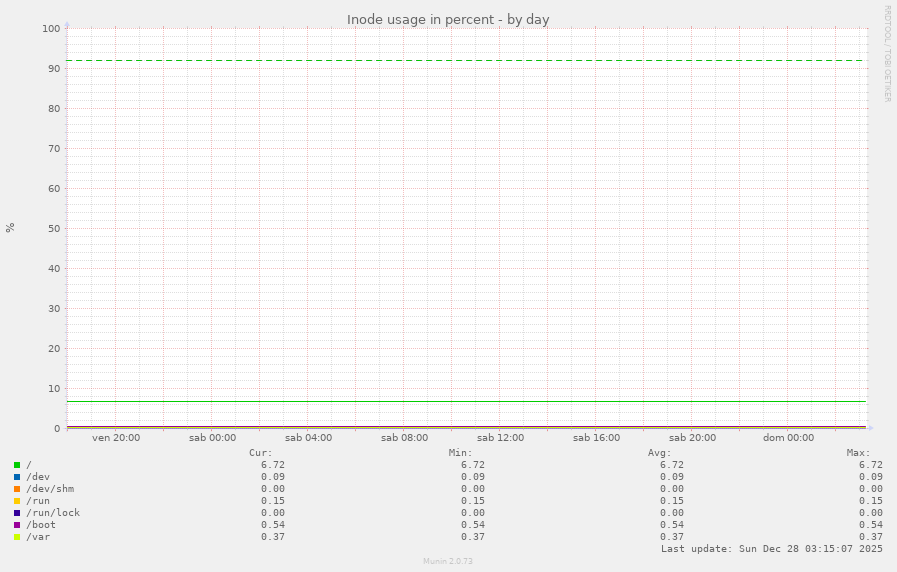Select the /dev legend label
Image resolution: width=897 pixels, height=572 pixels.
(x=38, y=477)
